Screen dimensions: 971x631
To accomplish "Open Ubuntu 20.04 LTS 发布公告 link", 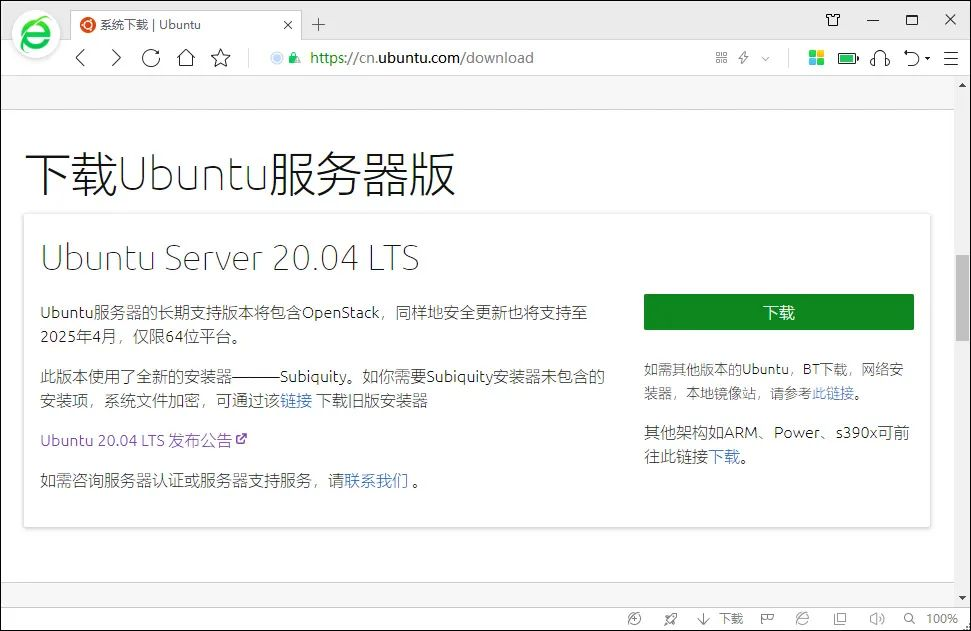I will click(144, 440).
